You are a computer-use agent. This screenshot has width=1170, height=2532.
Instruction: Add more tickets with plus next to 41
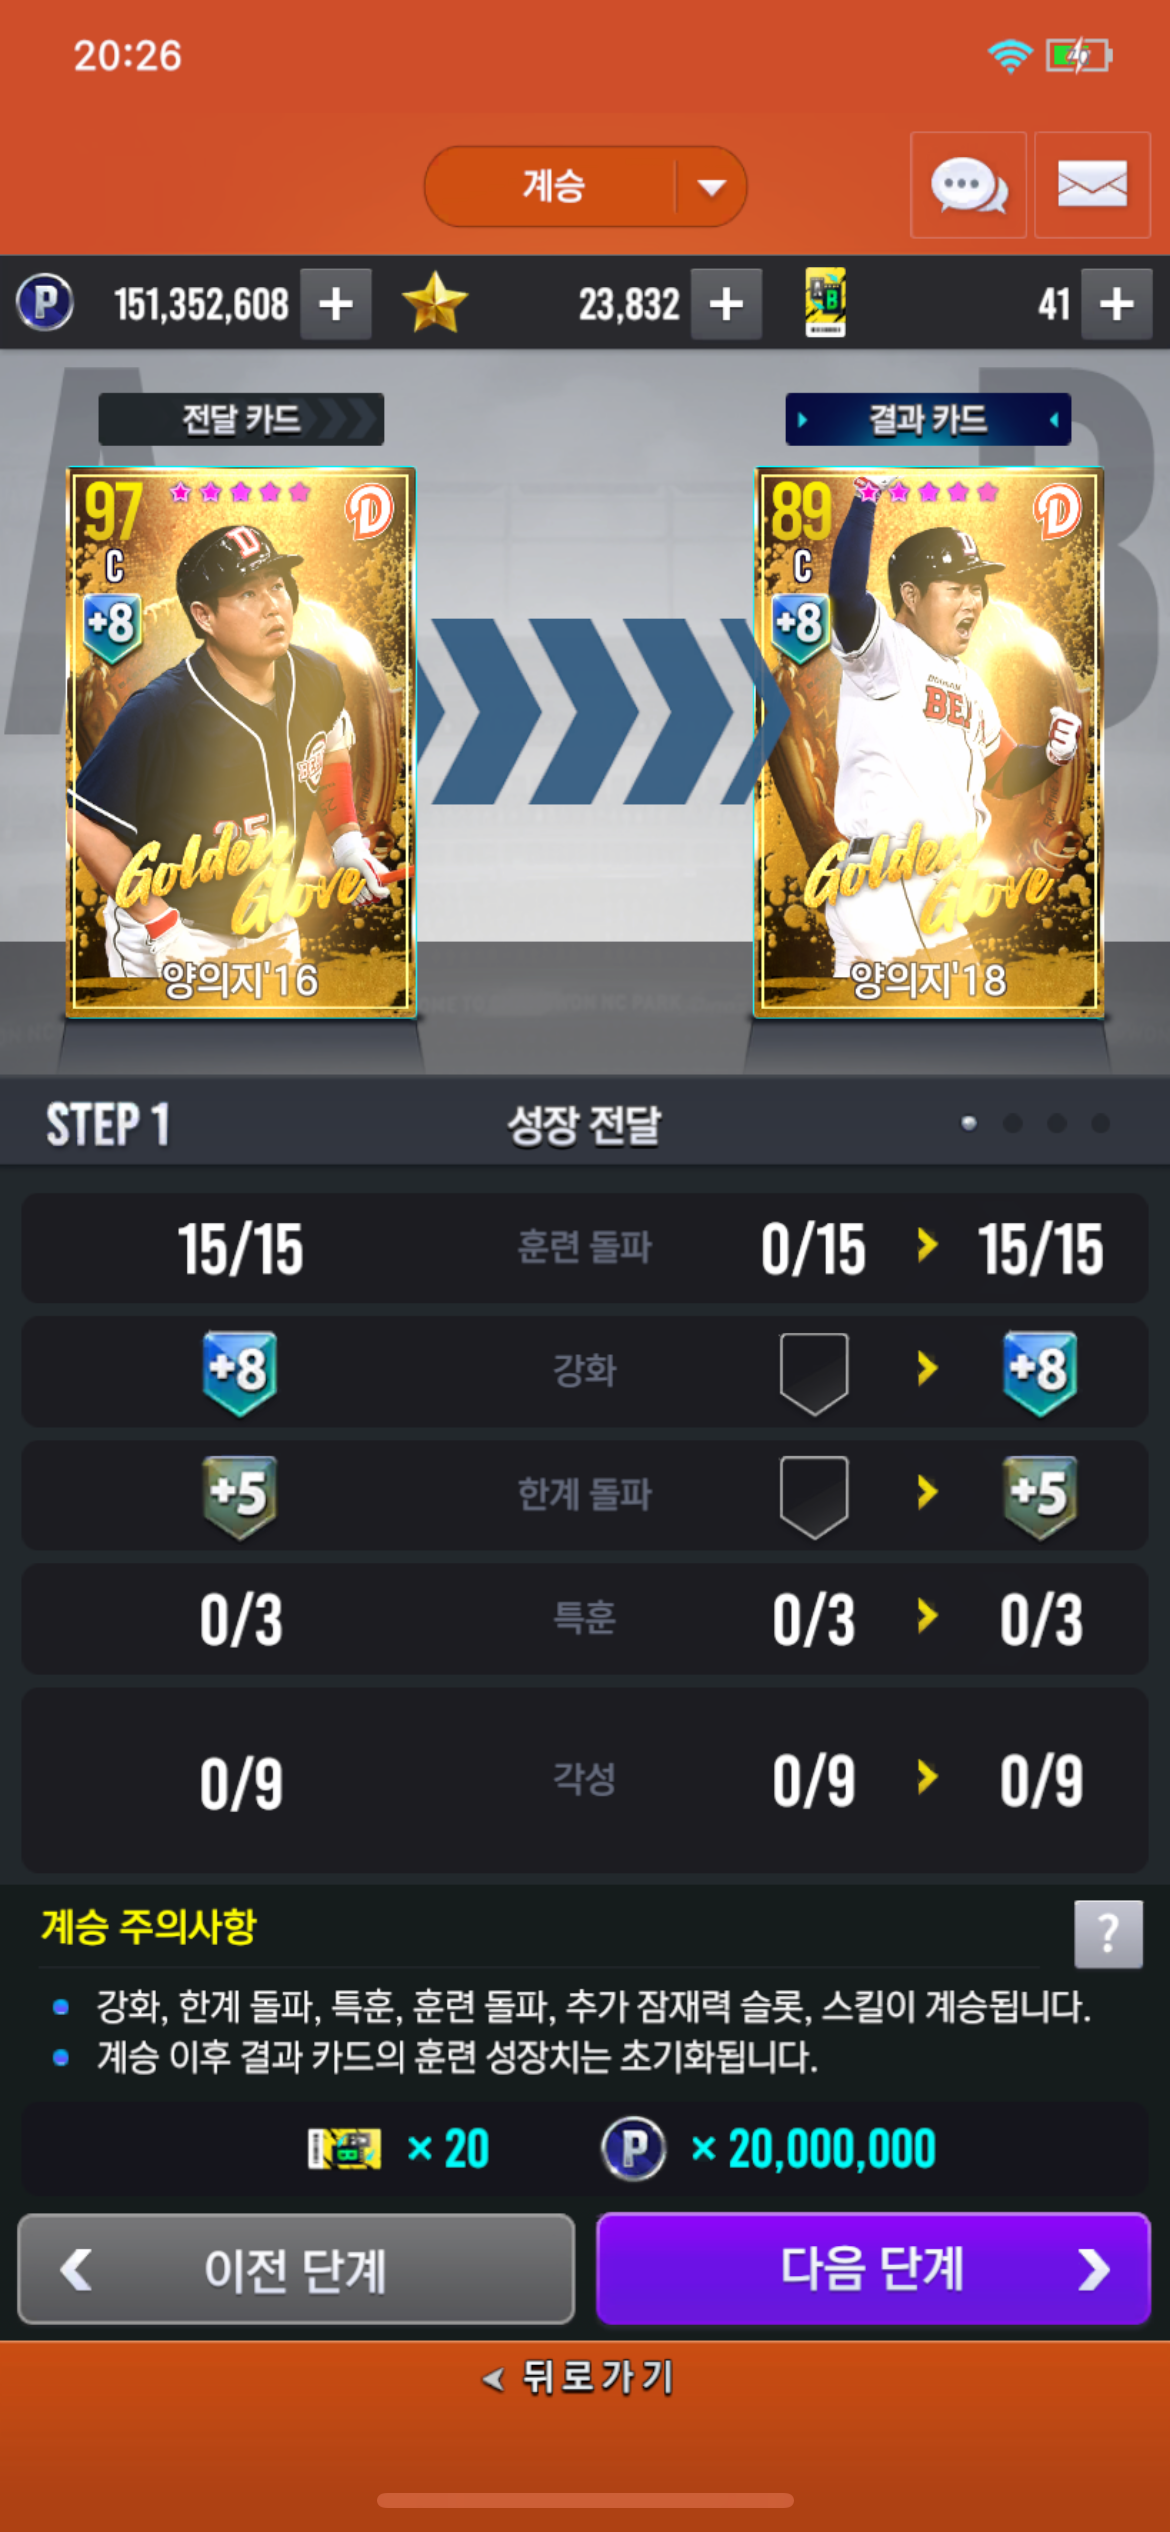point(1117,303)
